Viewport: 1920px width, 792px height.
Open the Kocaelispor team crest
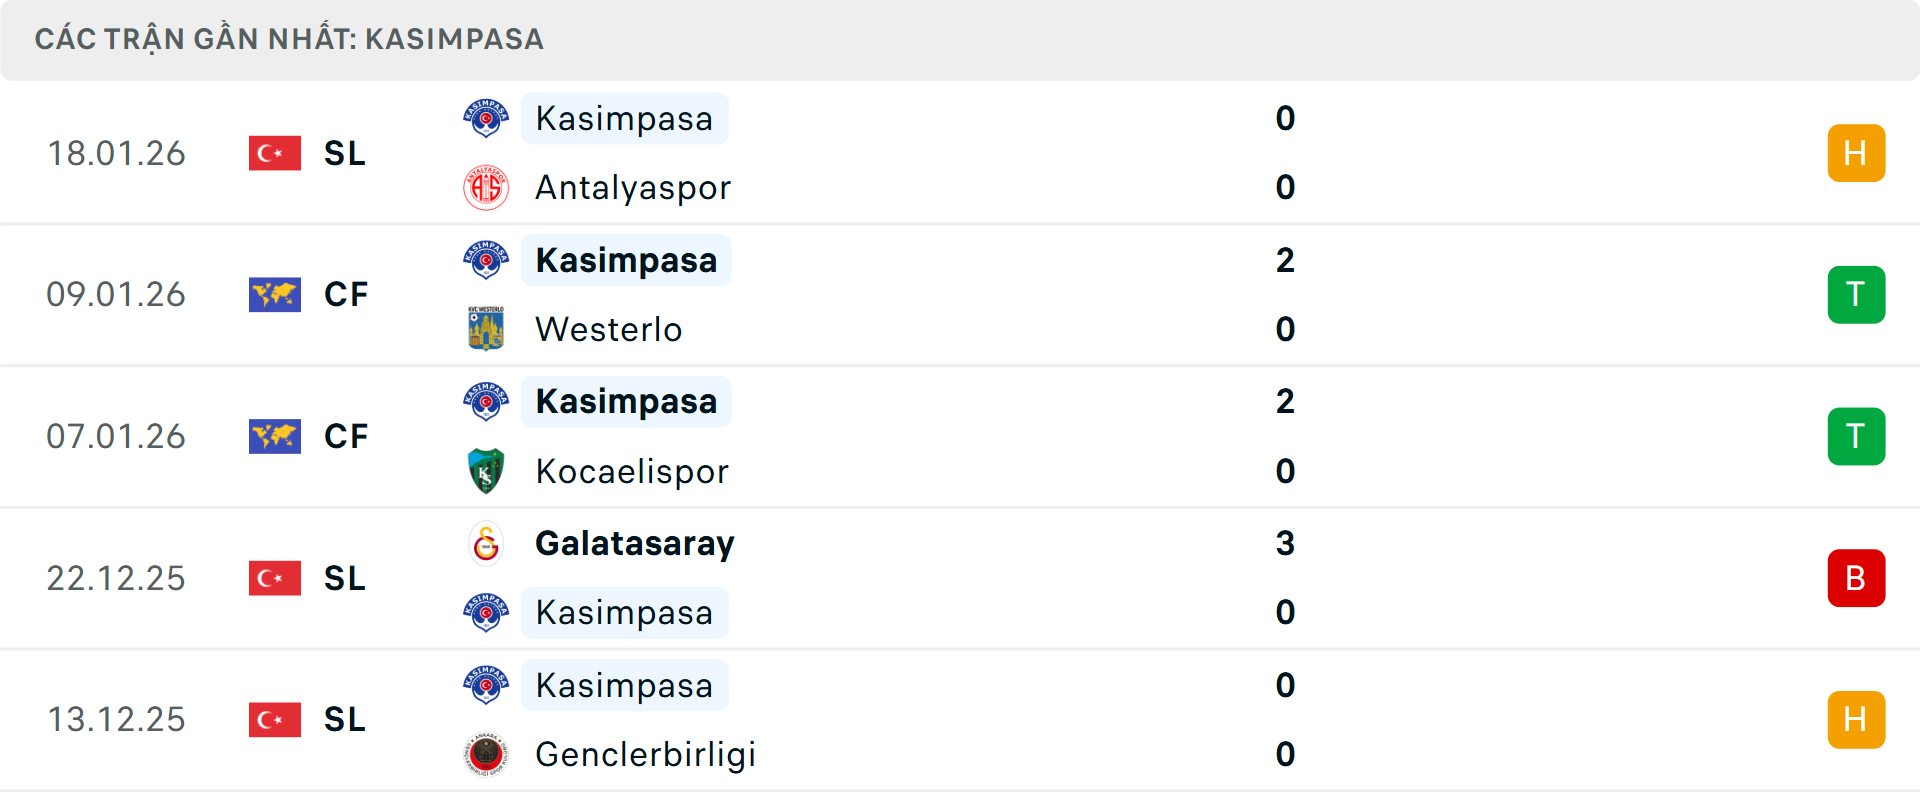tap(486, 470)
